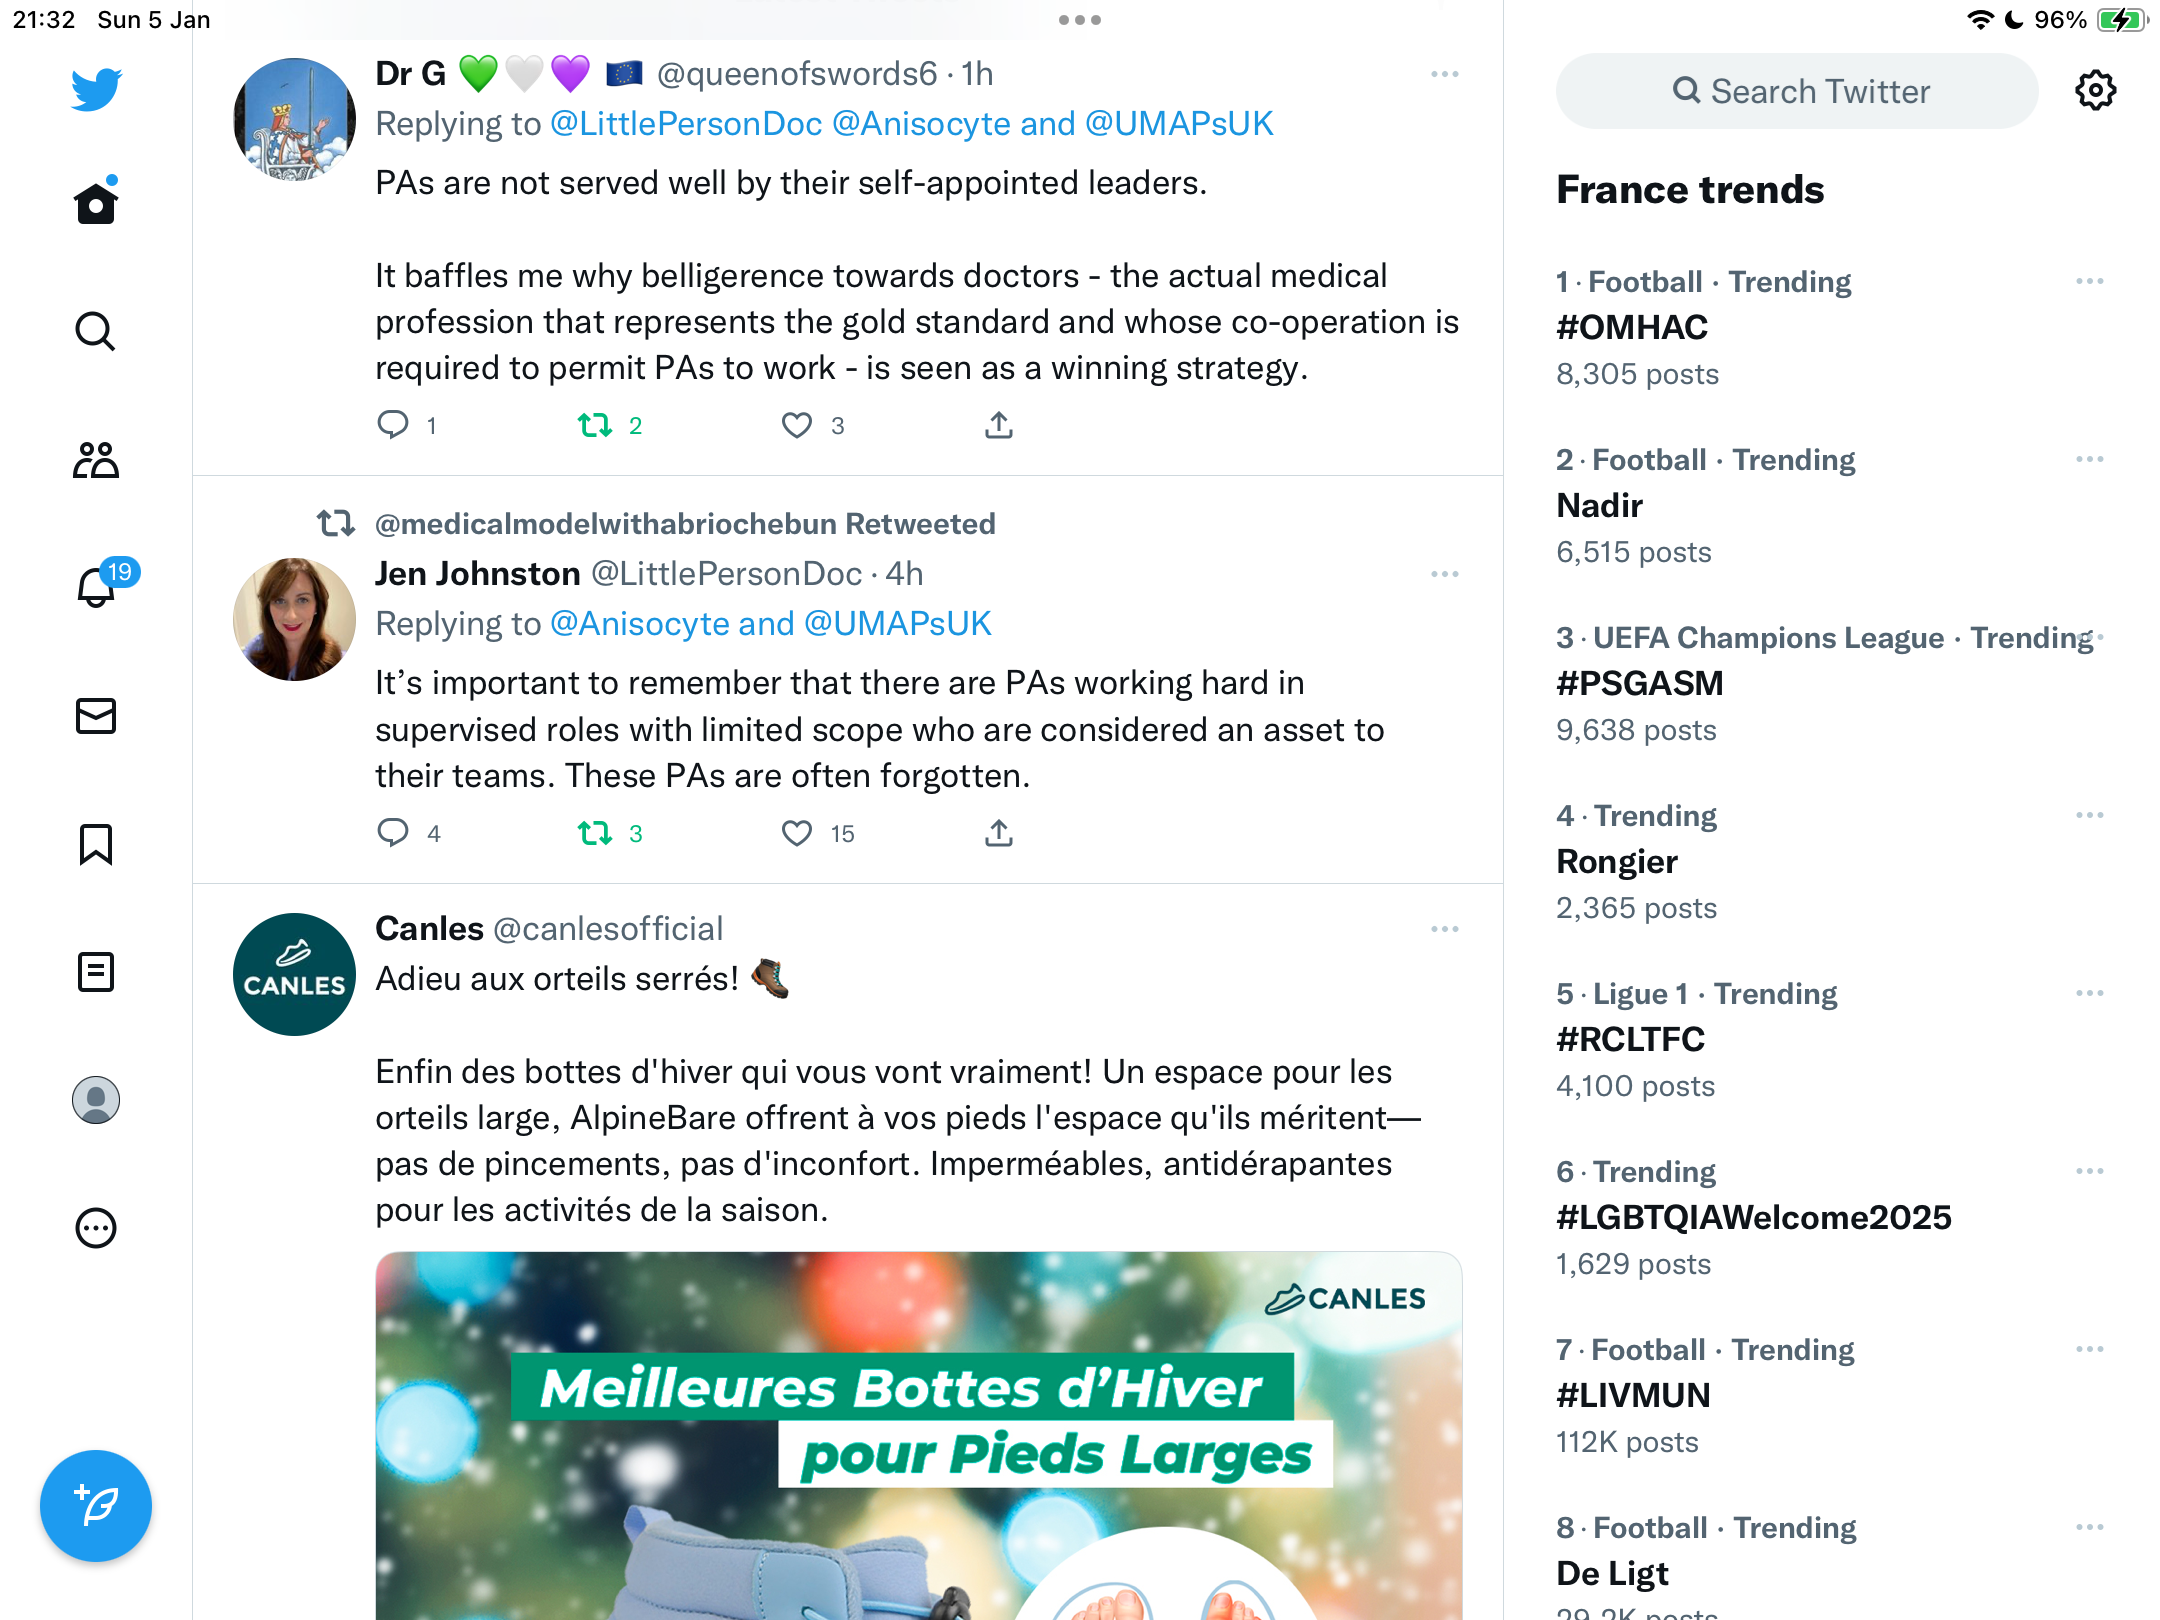This screenshot has width=2160, height=1620.
Task: Open more options for #OMHAC trend
Action: (x=2090, y=282)
